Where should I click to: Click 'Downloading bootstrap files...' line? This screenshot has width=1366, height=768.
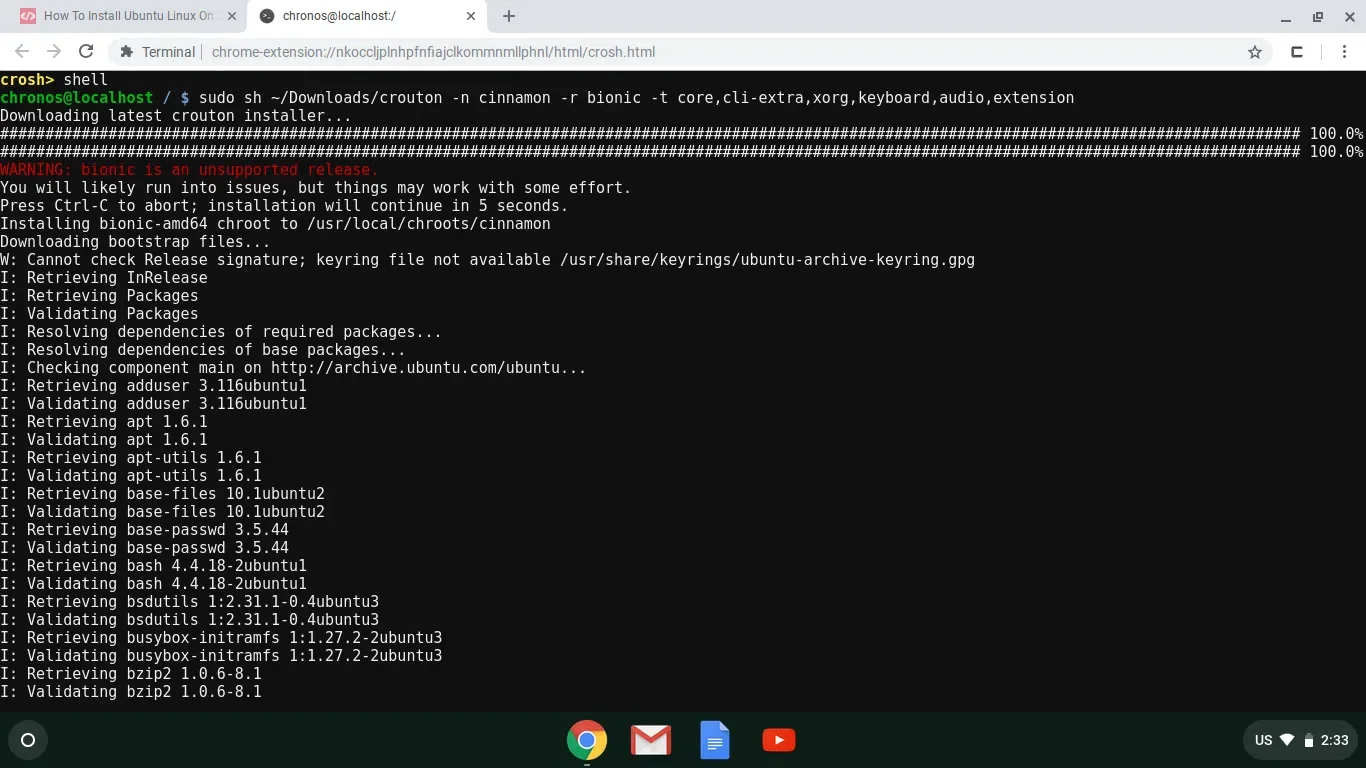click(x=135, y=242)
